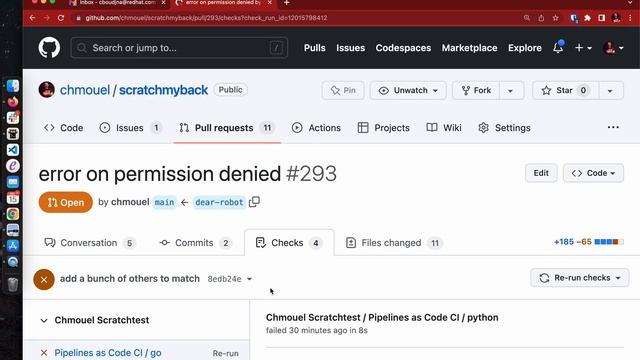Select the Checks tab

pos(289,243)
